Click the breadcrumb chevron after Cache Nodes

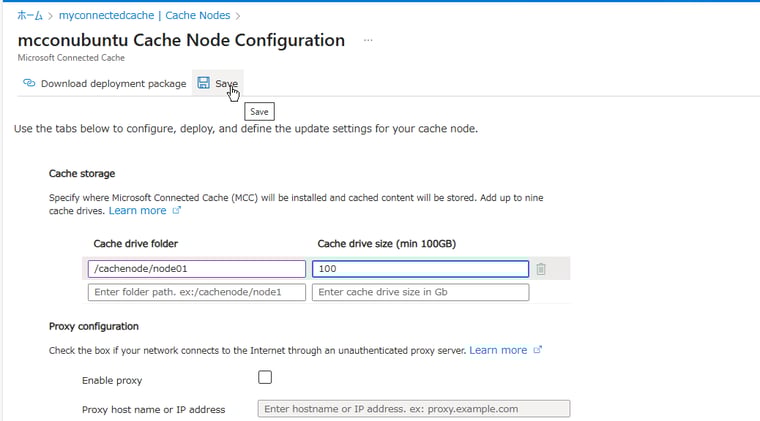pyautogui.click(x=238, y=16)
